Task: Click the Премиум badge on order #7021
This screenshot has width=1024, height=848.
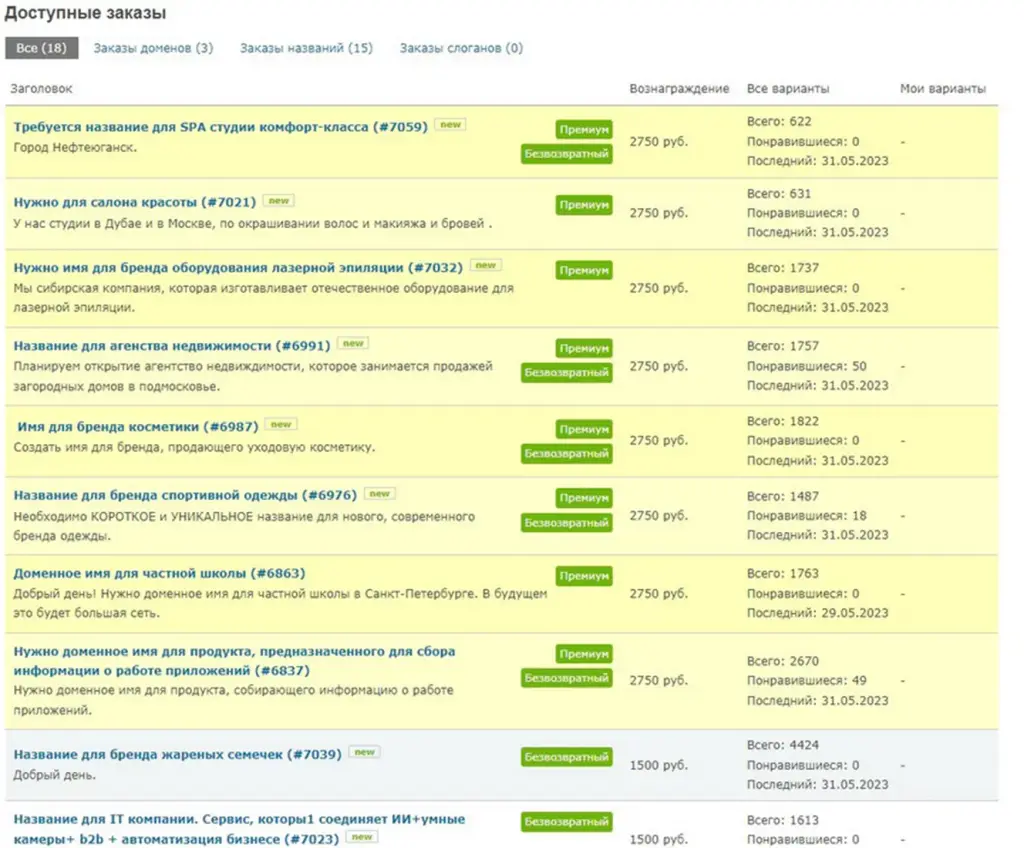Action: point(584,205)
